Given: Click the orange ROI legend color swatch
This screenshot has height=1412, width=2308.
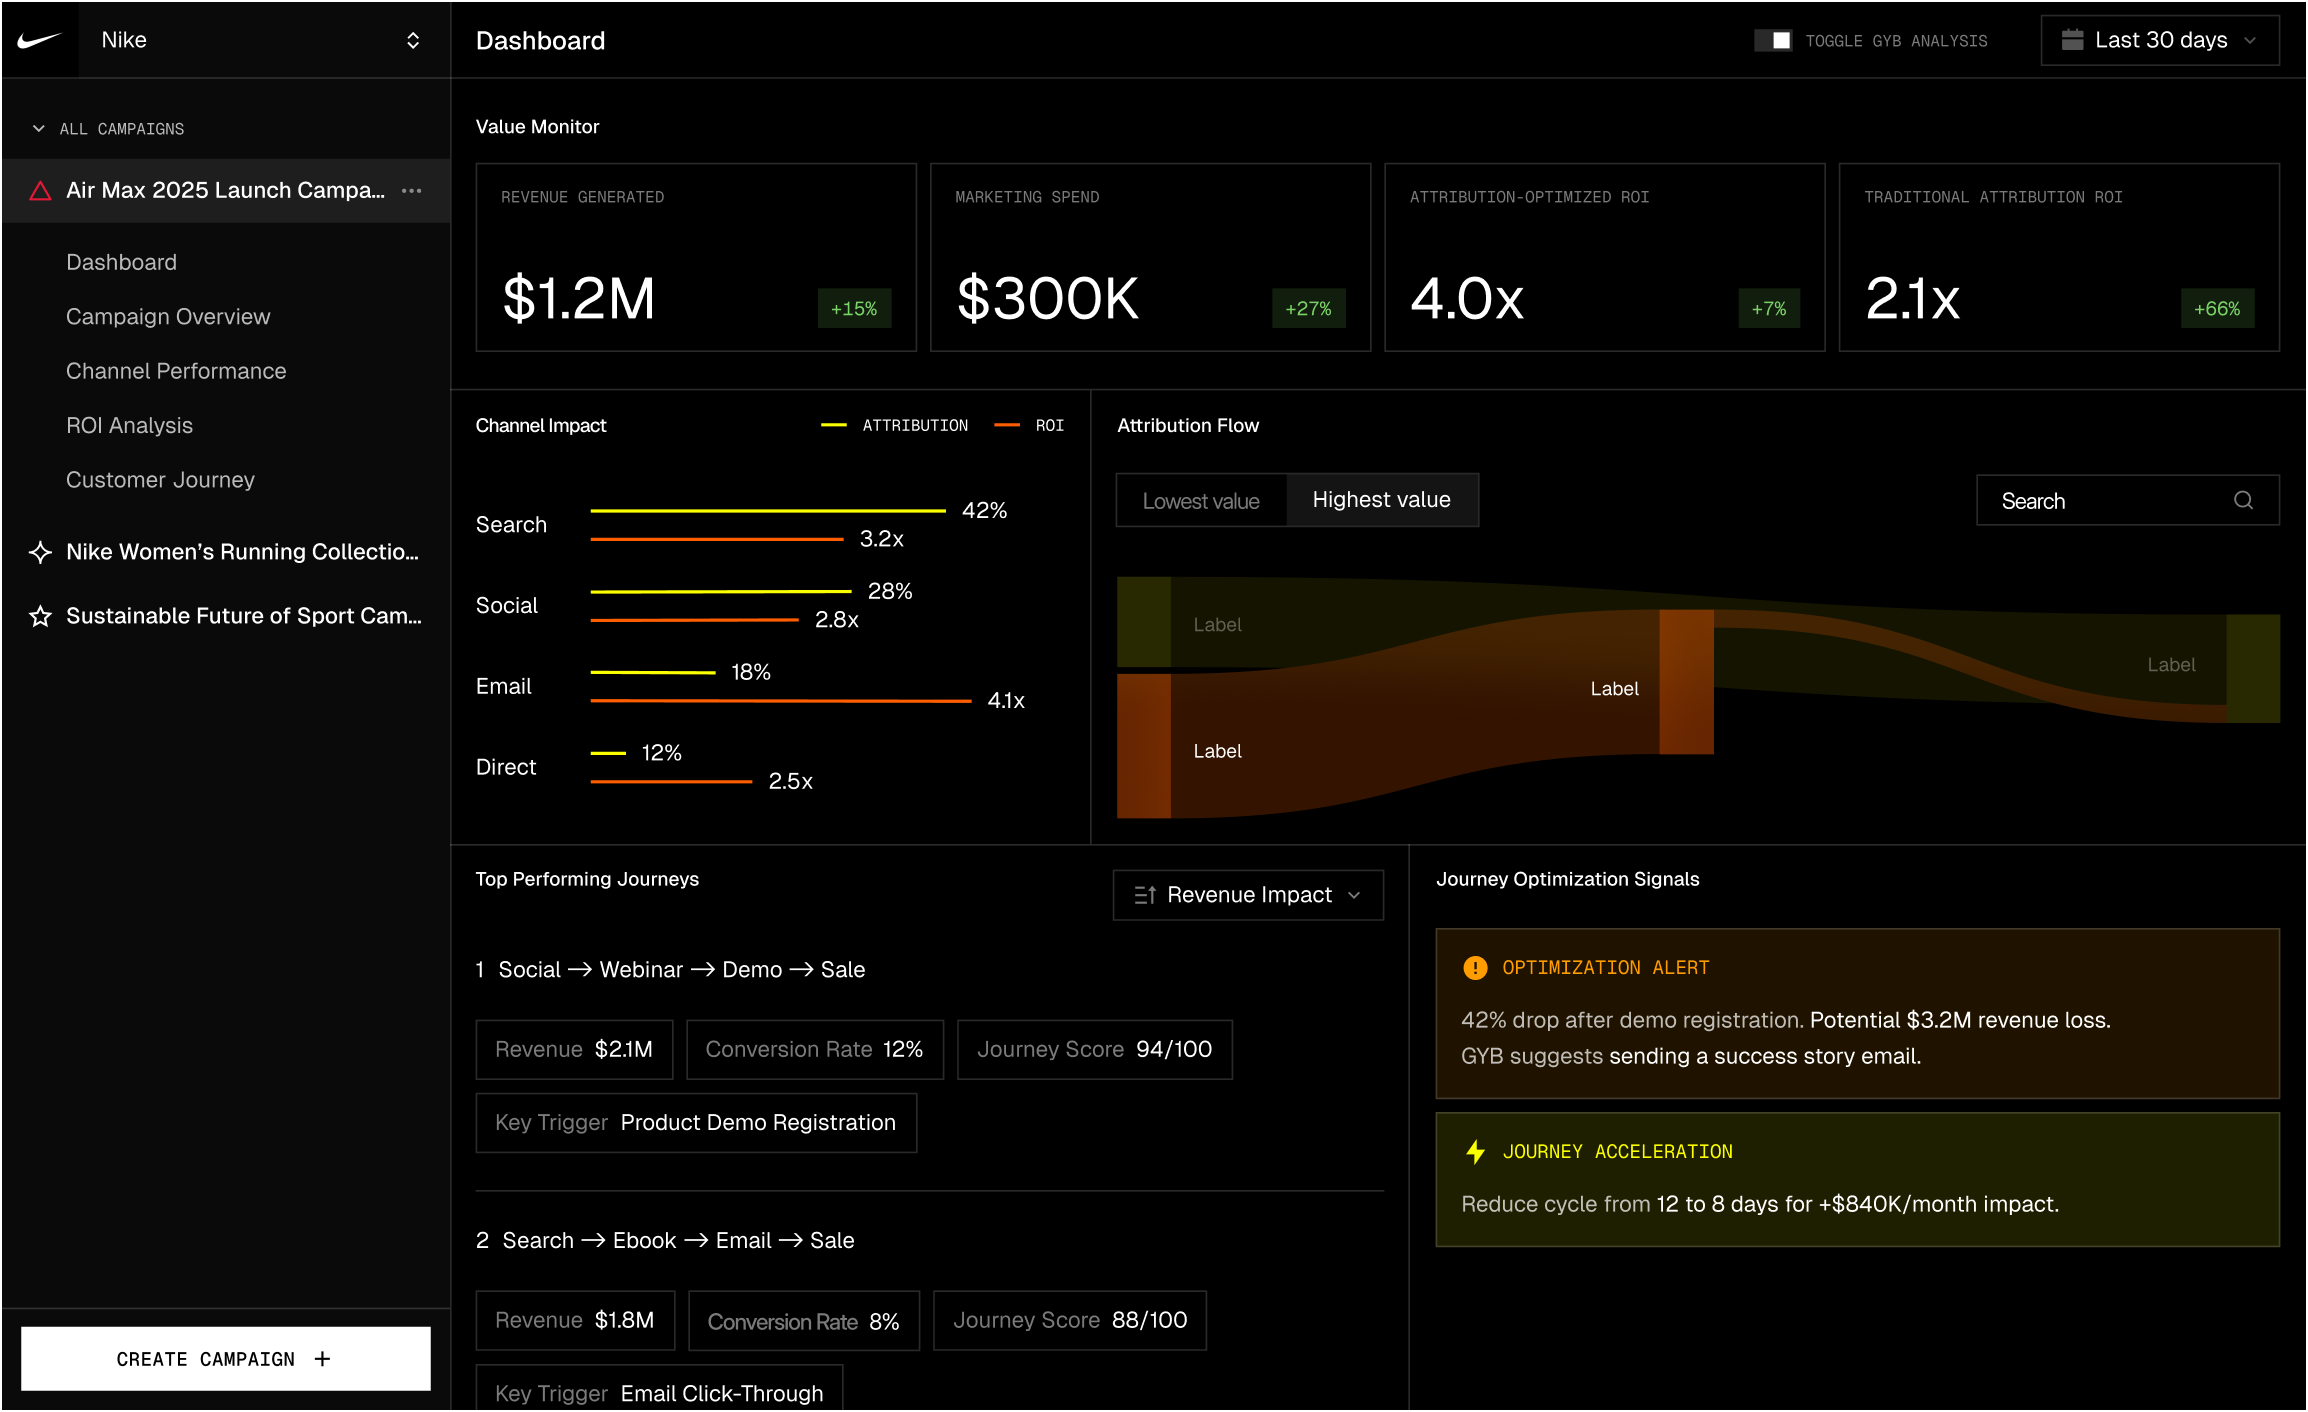Looking at the screenshot, I should pyautogui.click(x=1006, y=426).
